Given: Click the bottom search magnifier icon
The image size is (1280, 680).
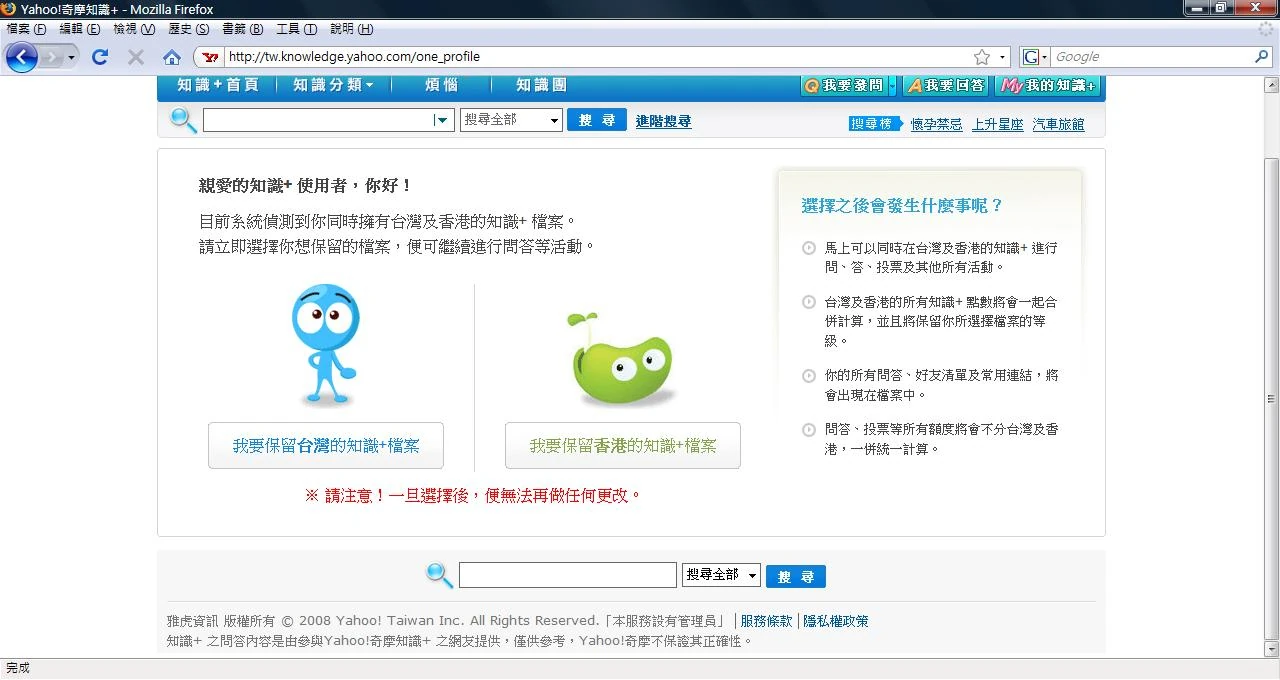Looking at the screenshot, I should click(x=440, y=575).
